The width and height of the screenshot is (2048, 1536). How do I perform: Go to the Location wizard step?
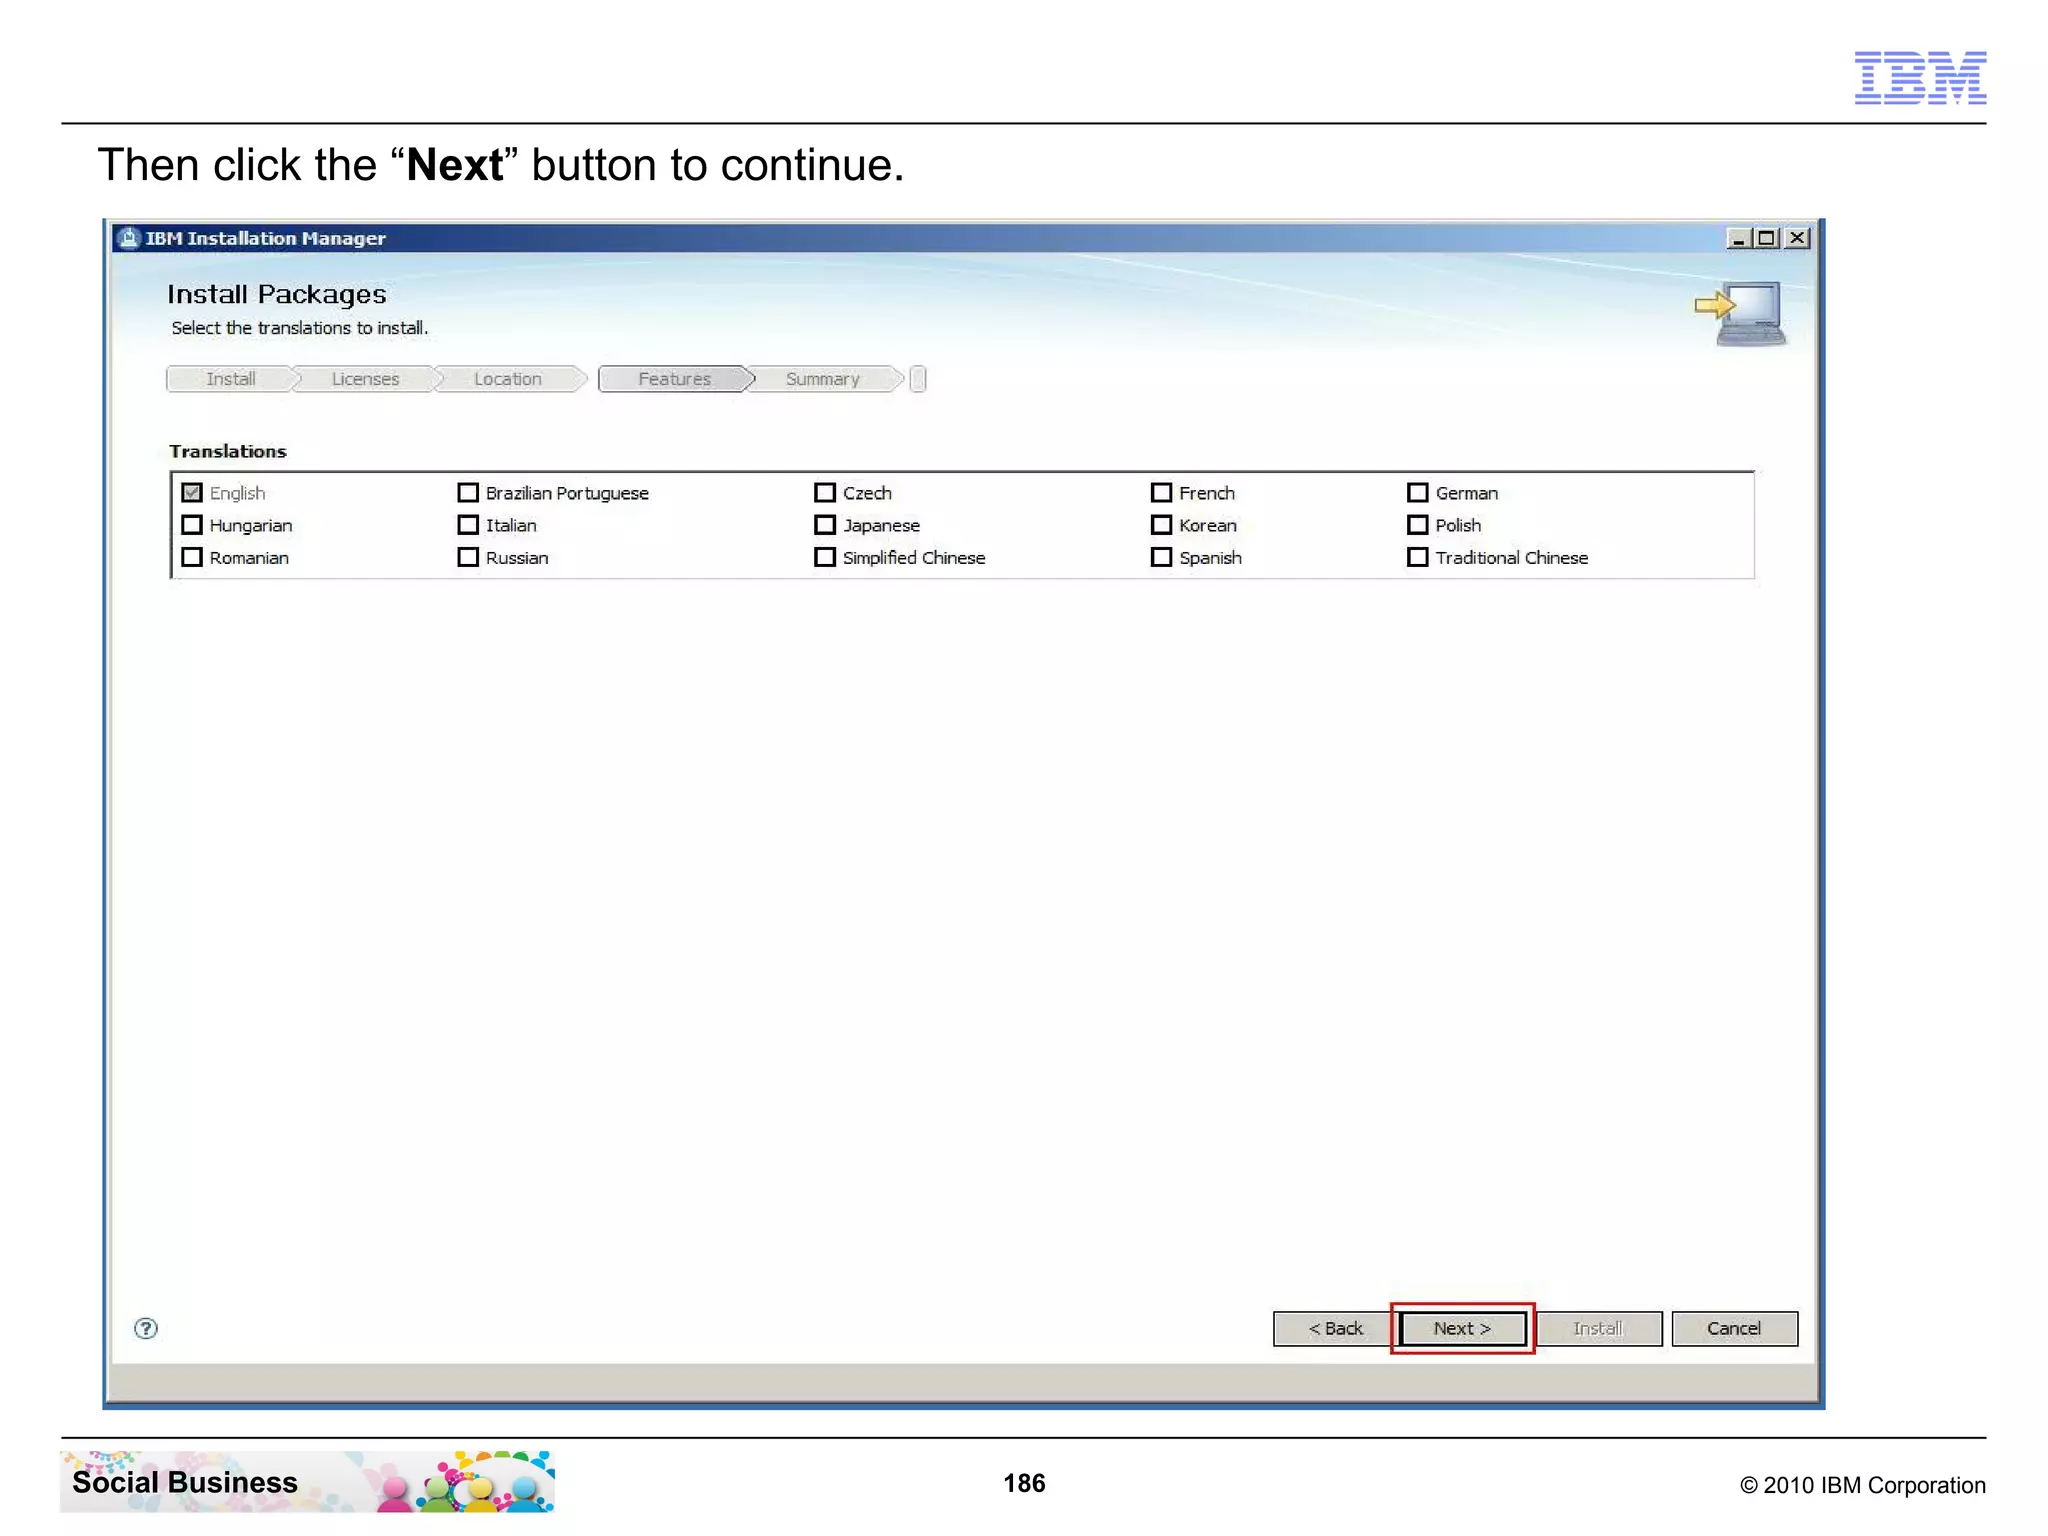point(508,379)
